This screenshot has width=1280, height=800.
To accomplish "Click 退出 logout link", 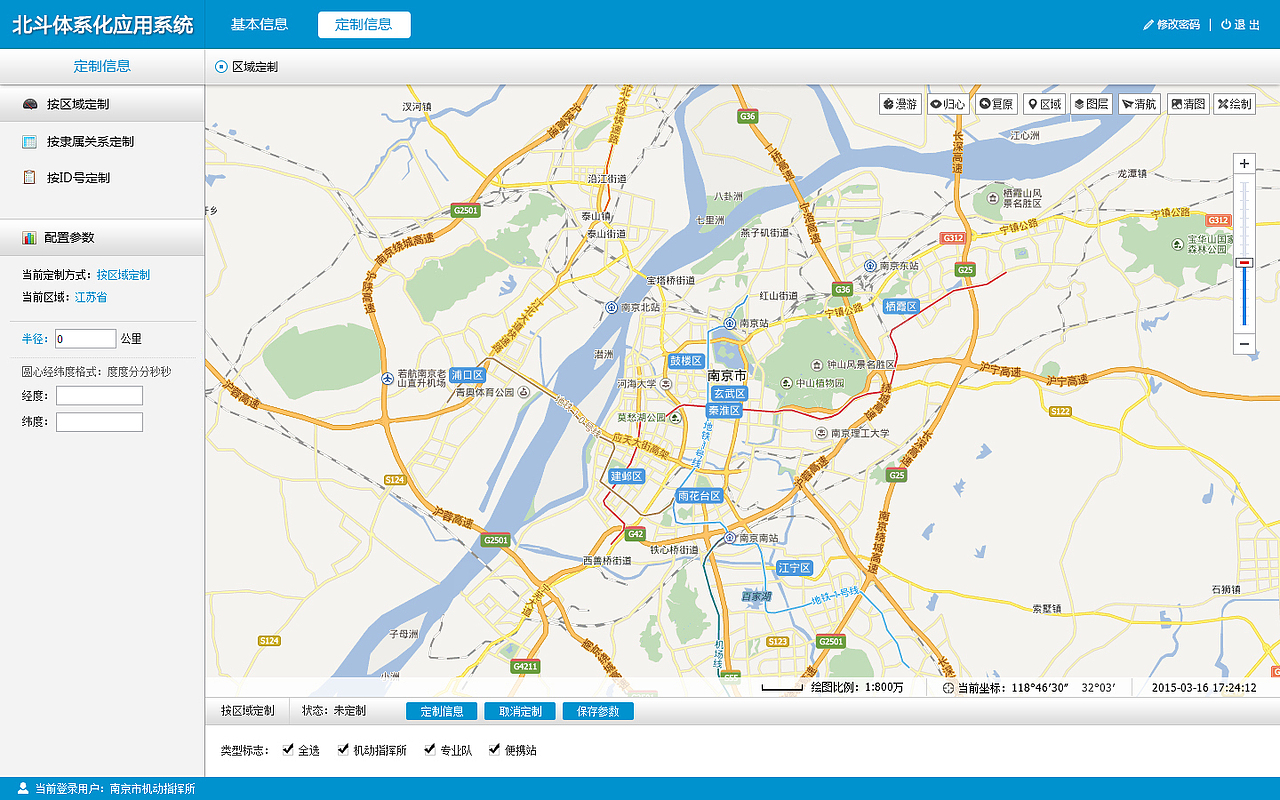I will 1240,25.
